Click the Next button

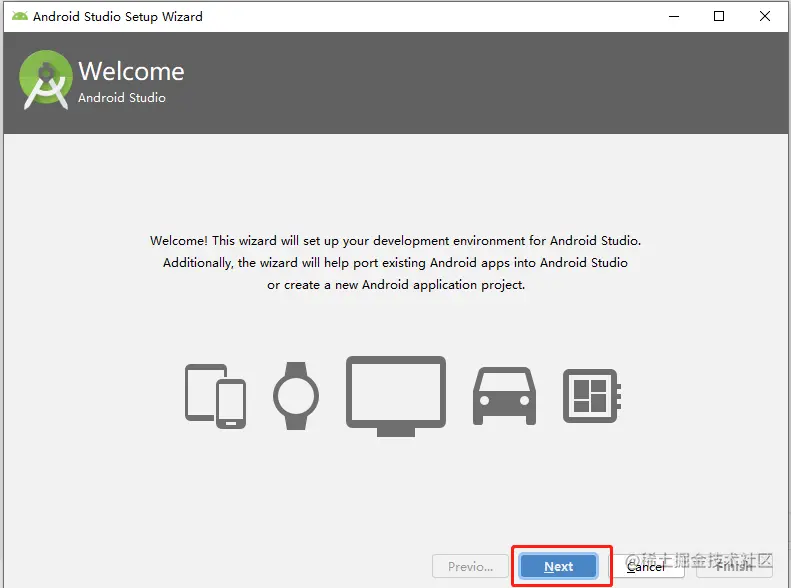pos(558,566)
